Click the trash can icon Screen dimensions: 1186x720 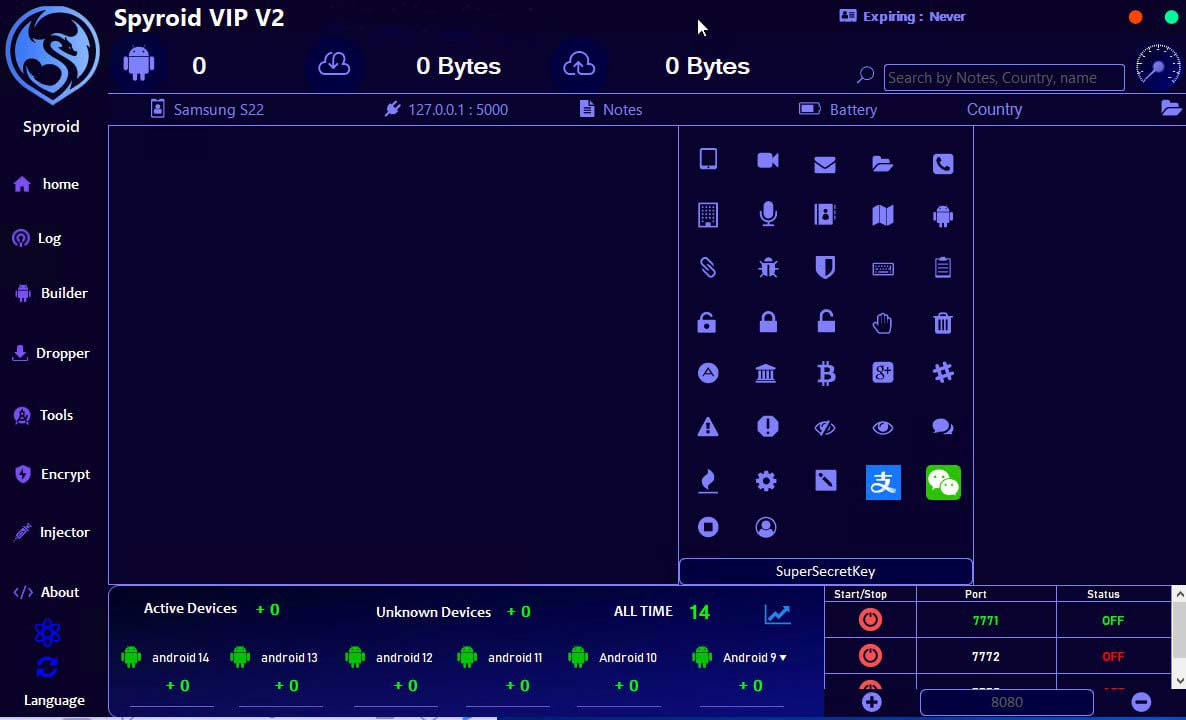point(942,322)
